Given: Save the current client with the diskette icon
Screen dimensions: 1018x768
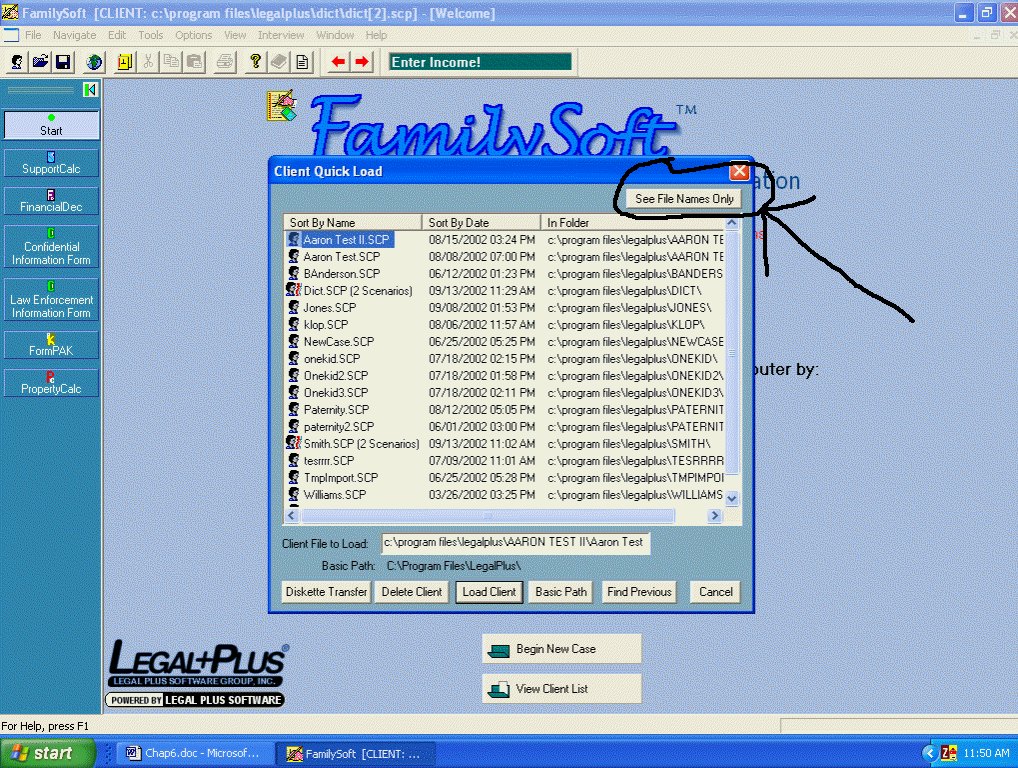Looking at the screenshot, I should [63, 61].
